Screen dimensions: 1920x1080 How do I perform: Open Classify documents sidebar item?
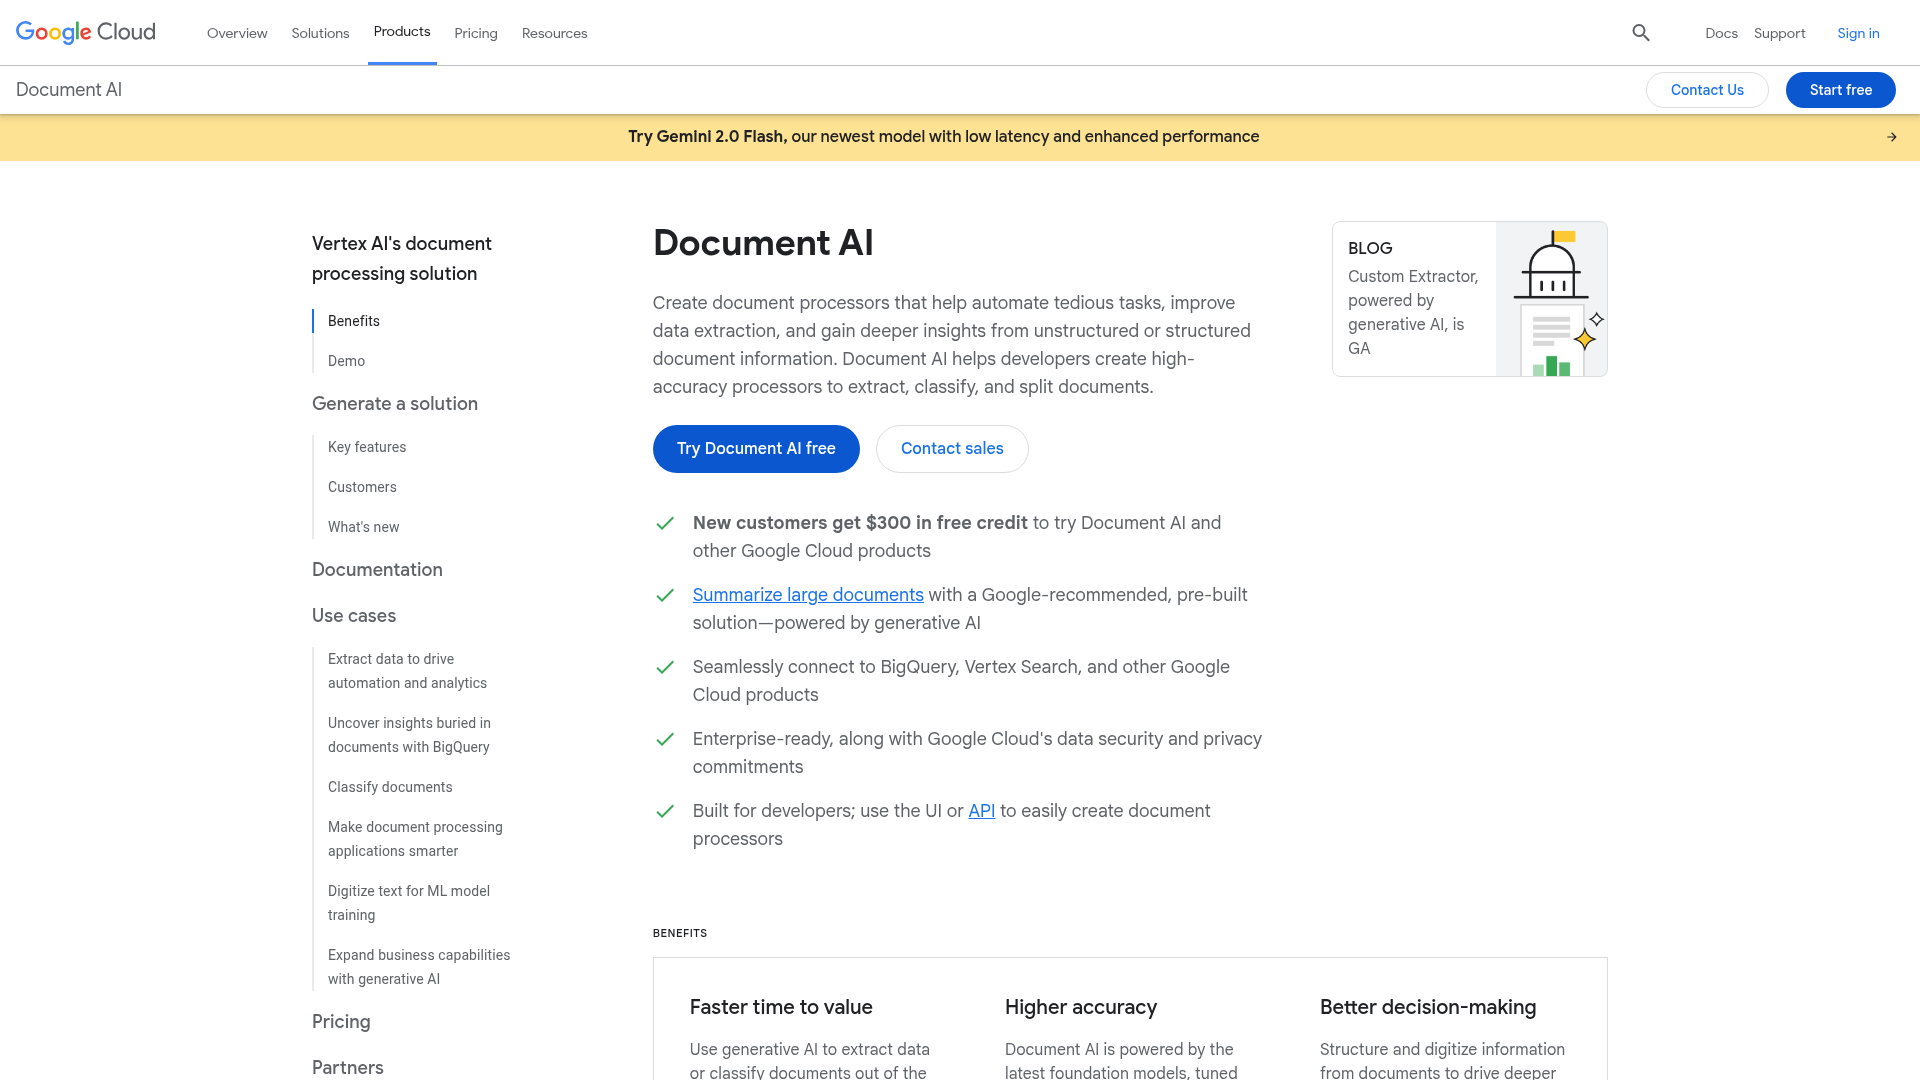click(390, 787)
